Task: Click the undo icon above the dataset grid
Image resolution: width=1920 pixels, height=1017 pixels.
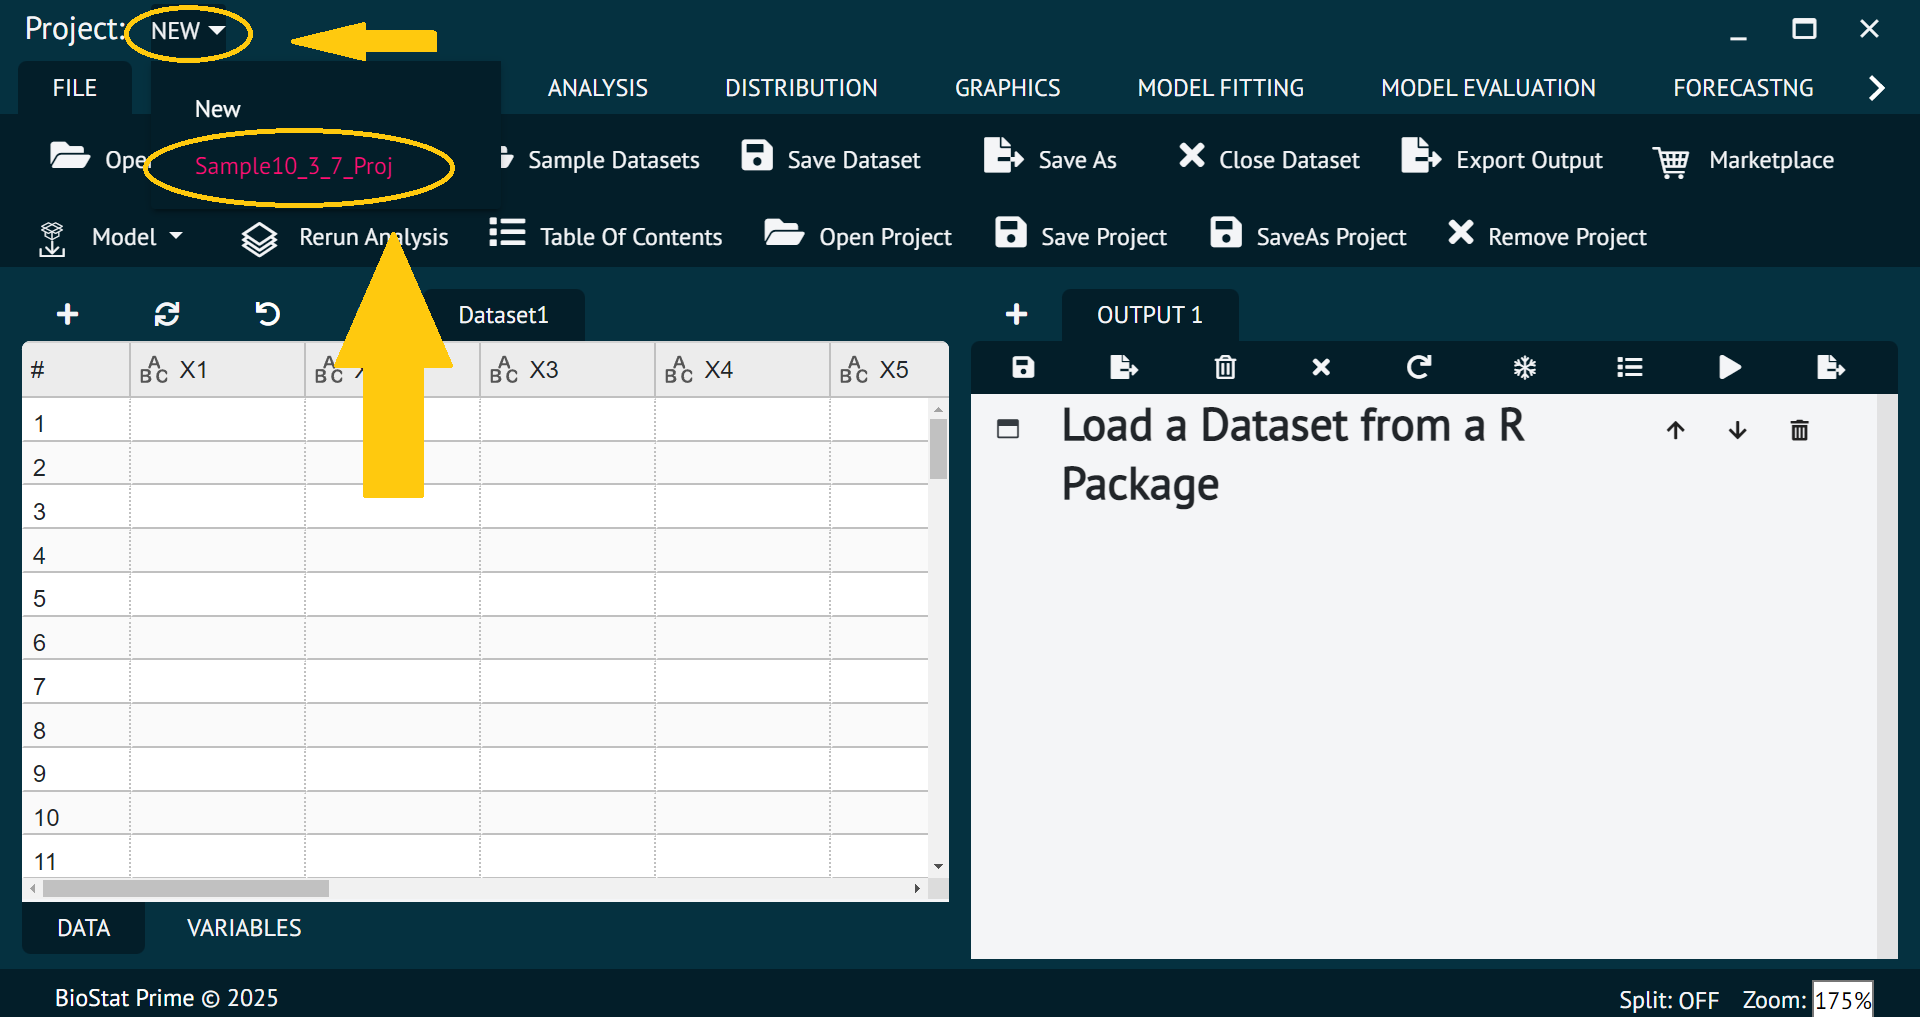Action: tap(267, 315)
